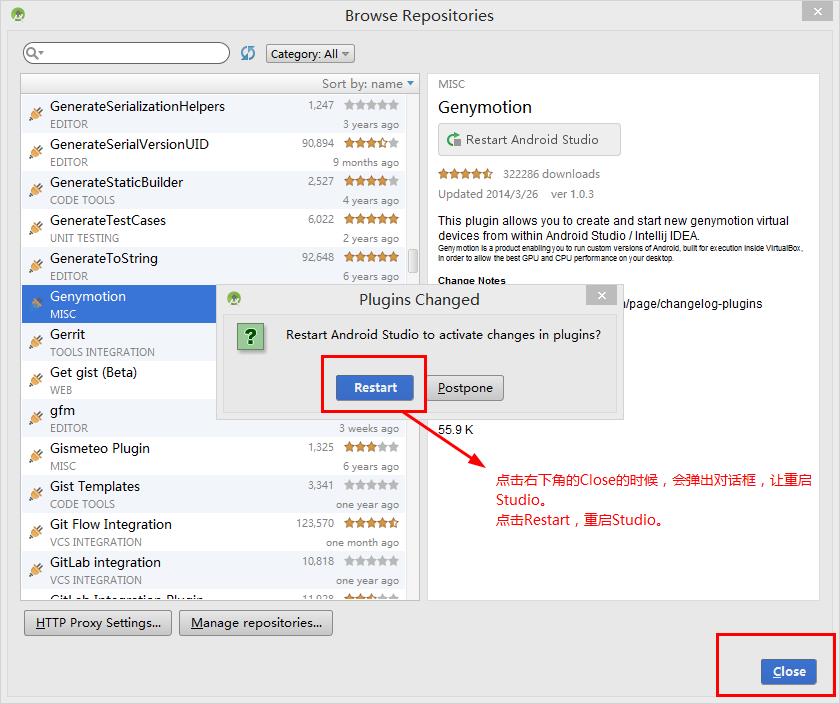Click the Genymotion title in details pane
Image resolution: width=840 pixels, height=704 pixels.
pos(485,107)
